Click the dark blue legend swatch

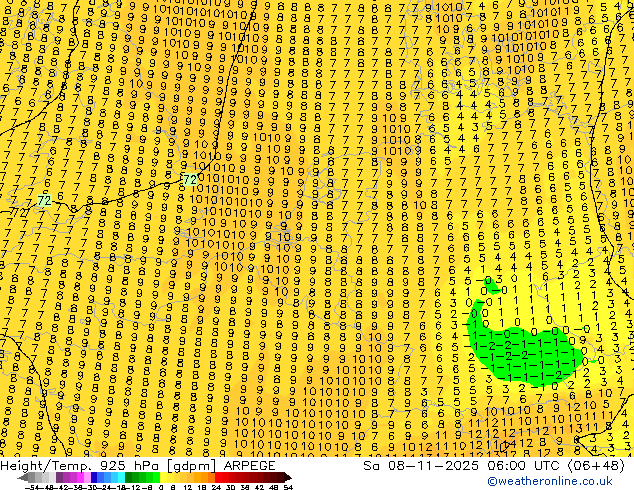pos(94,477)
